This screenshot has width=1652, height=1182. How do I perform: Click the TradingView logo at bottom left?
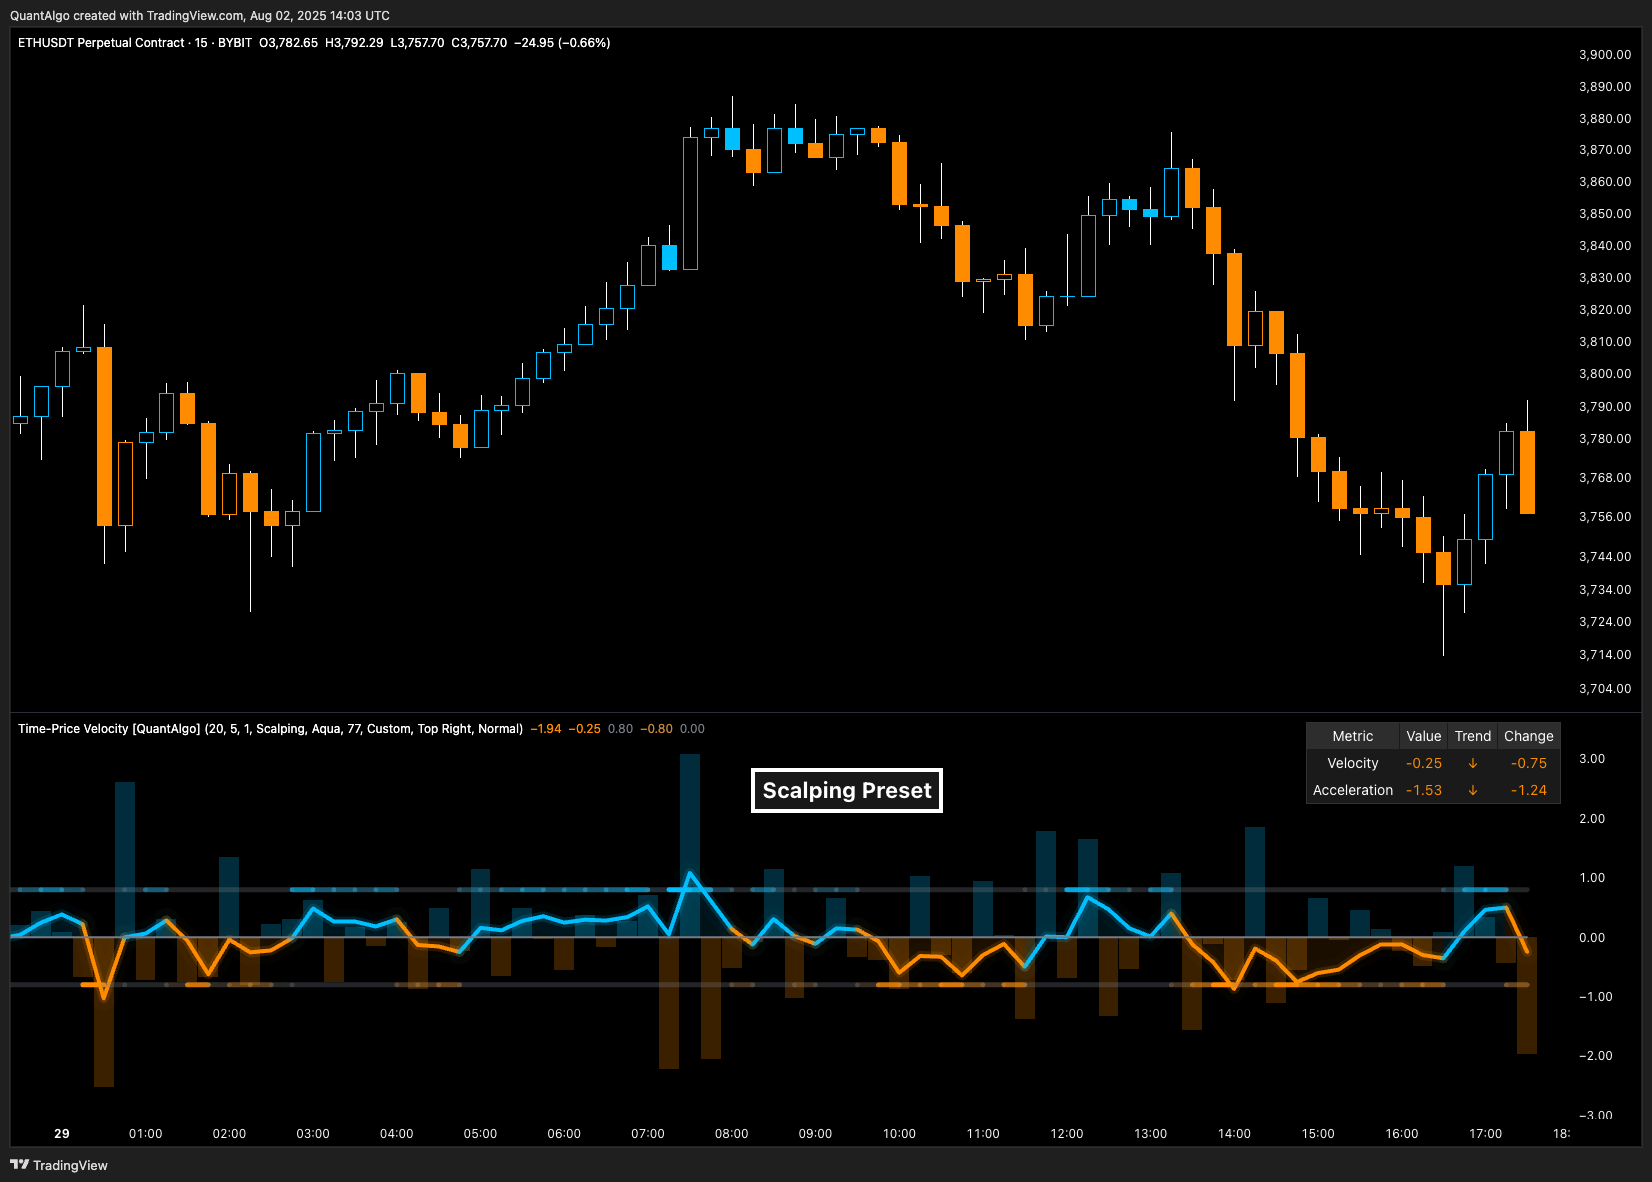coord(59,1165)
